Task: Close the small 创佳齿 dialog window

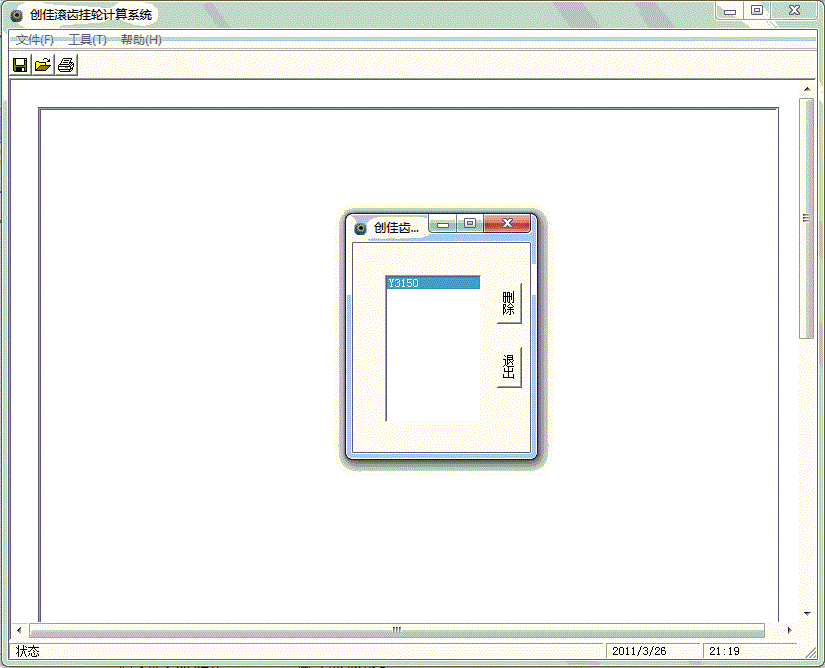Action: click(x=507, y=224)
